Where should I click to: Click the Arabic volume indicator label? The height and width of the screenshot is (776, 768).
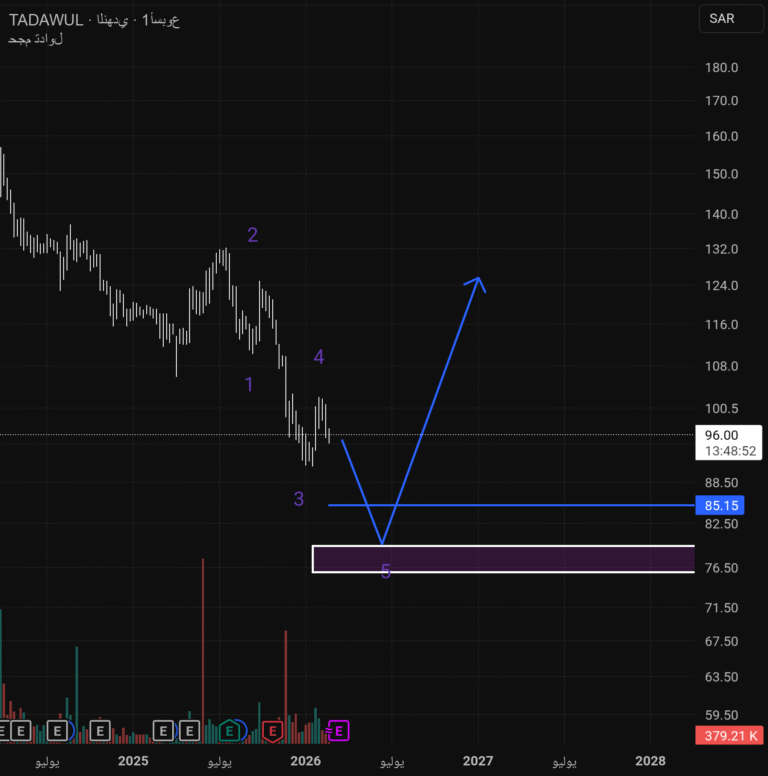click(x=35, y=40)
